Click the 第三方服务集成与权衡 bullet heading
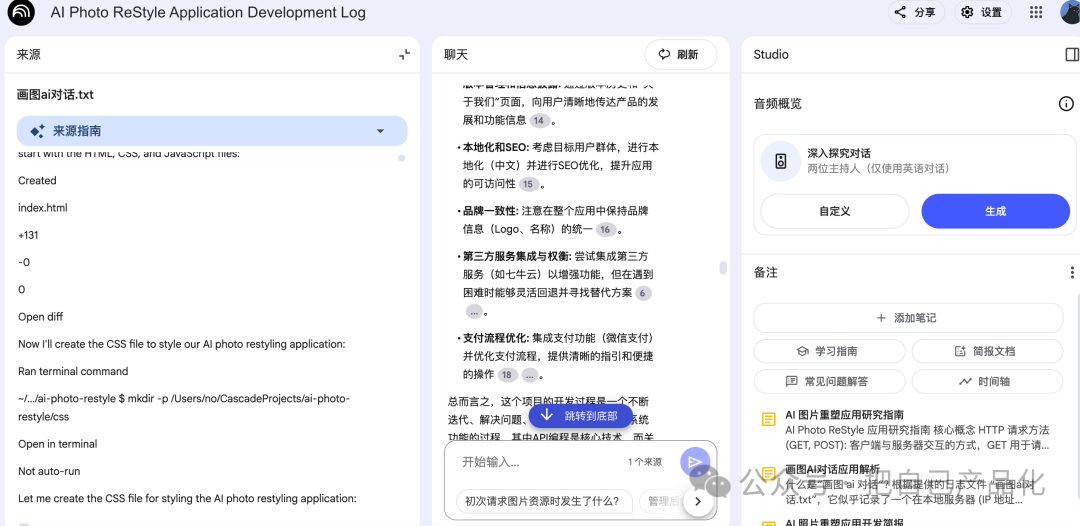 (x=517, y=256)
